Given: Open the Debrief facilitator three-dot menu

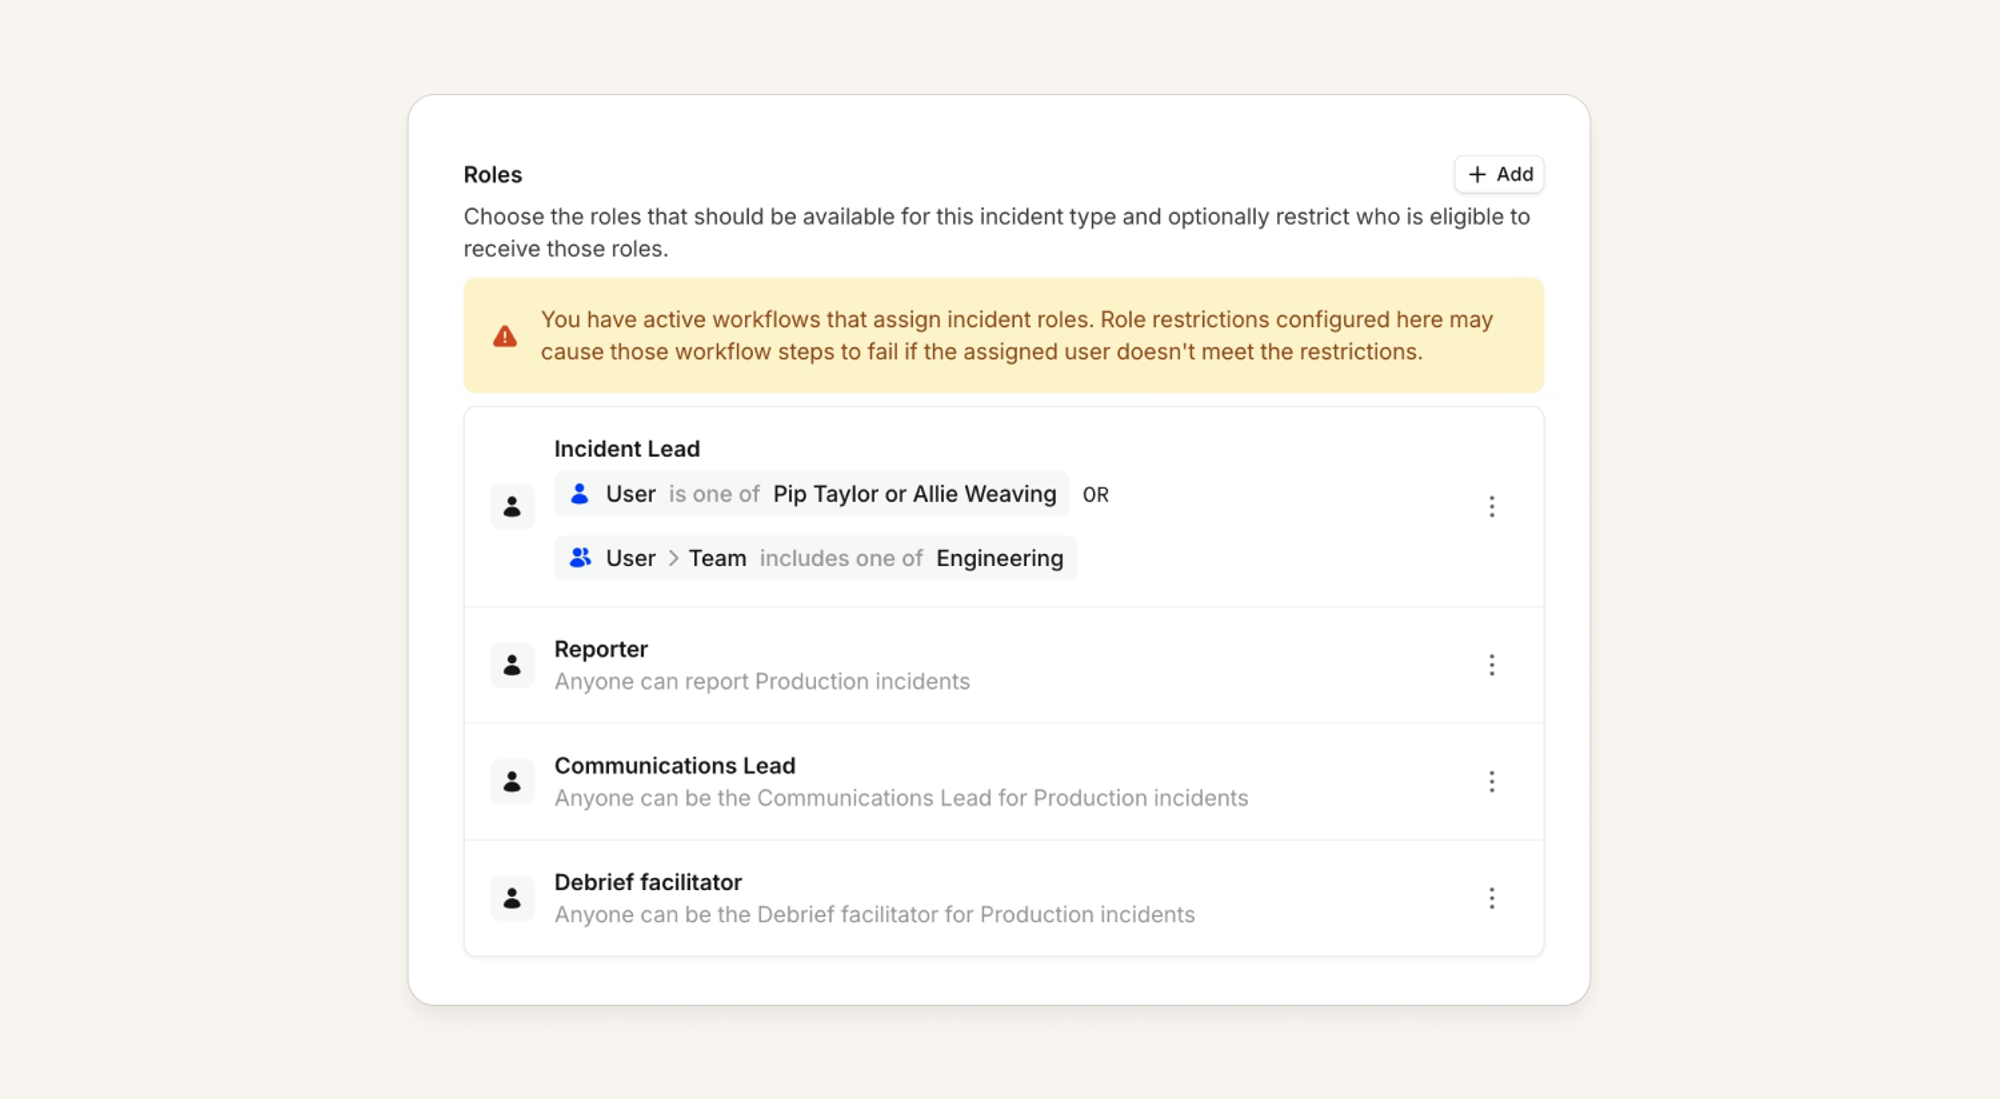Looking at the screenshot, I should (x=1491, y=898).
